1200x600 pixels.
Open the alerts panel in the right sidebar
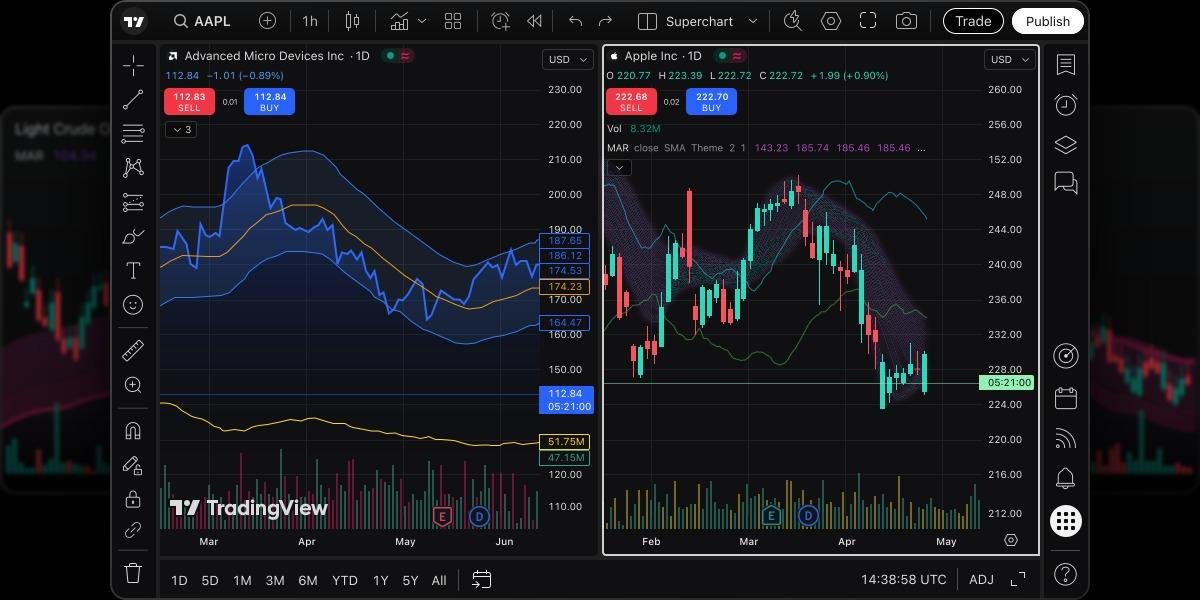1065,105
